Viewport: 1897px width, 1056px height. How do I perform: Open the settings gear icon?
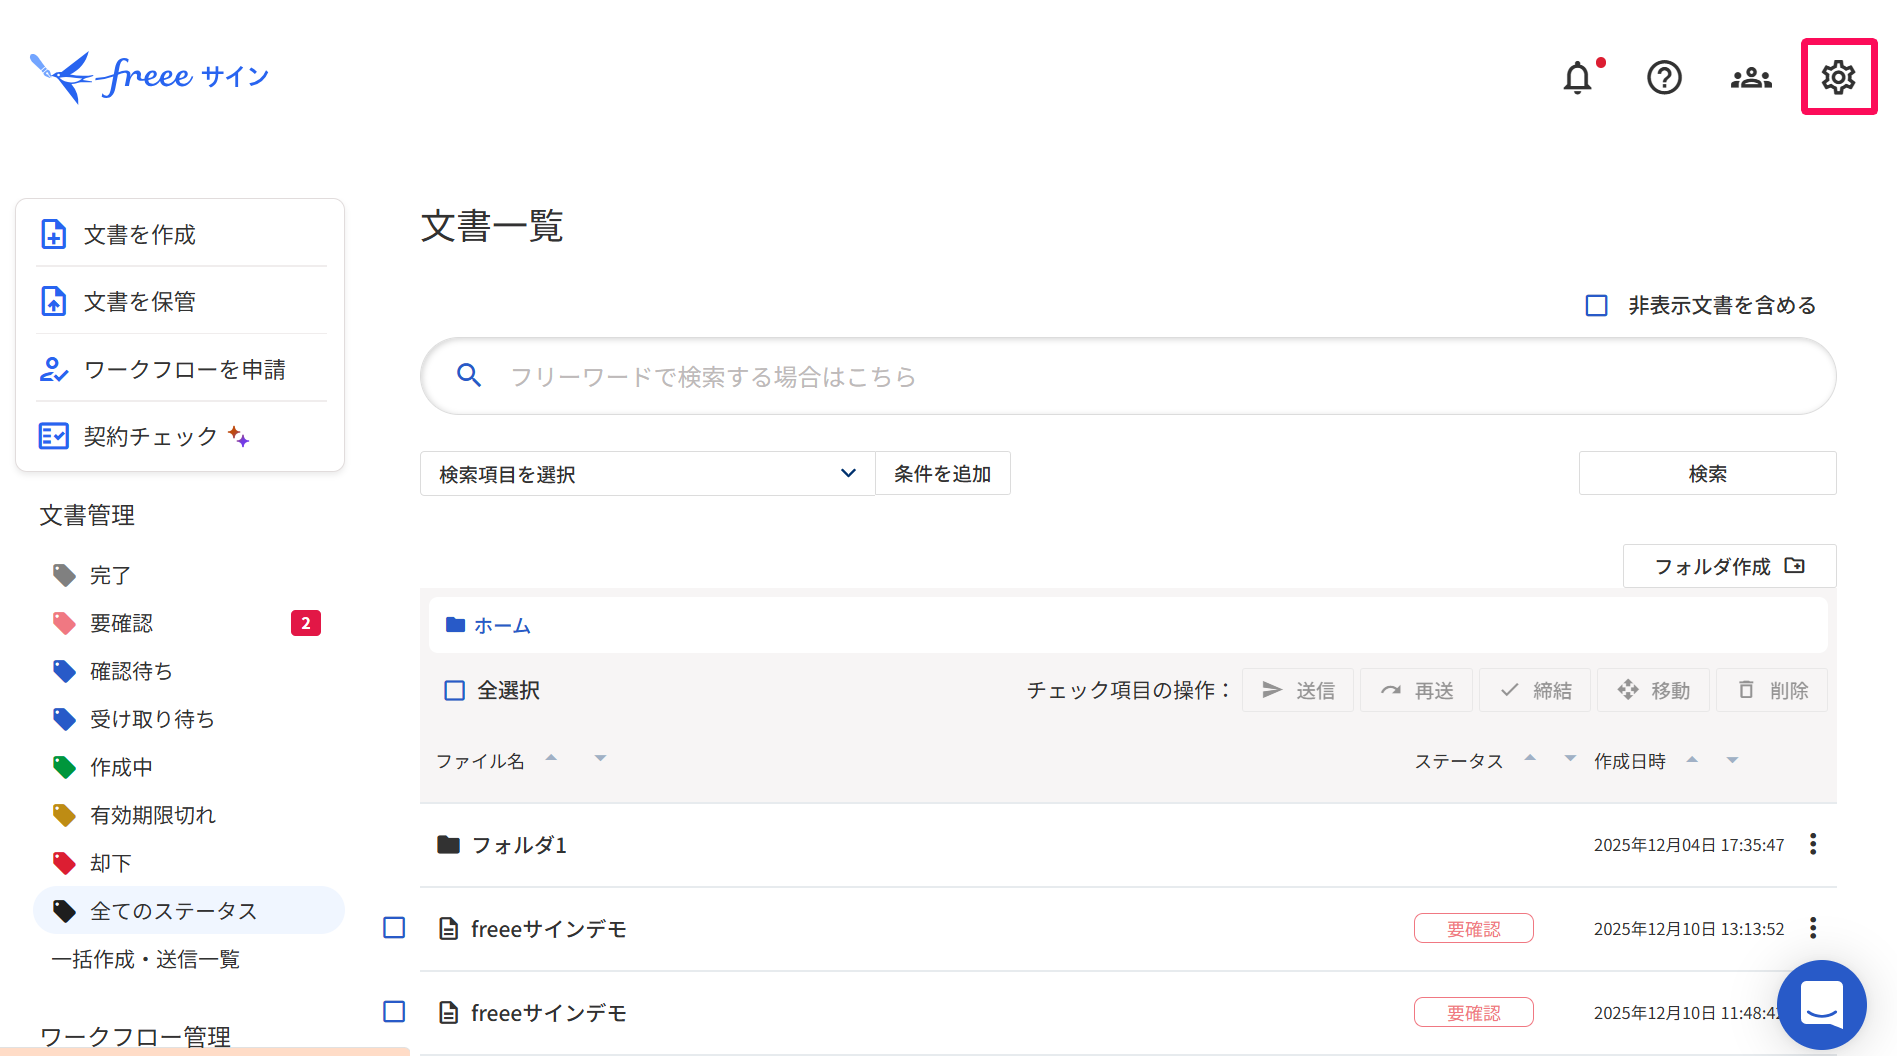pyautogui.click(x=1838, y=77)
